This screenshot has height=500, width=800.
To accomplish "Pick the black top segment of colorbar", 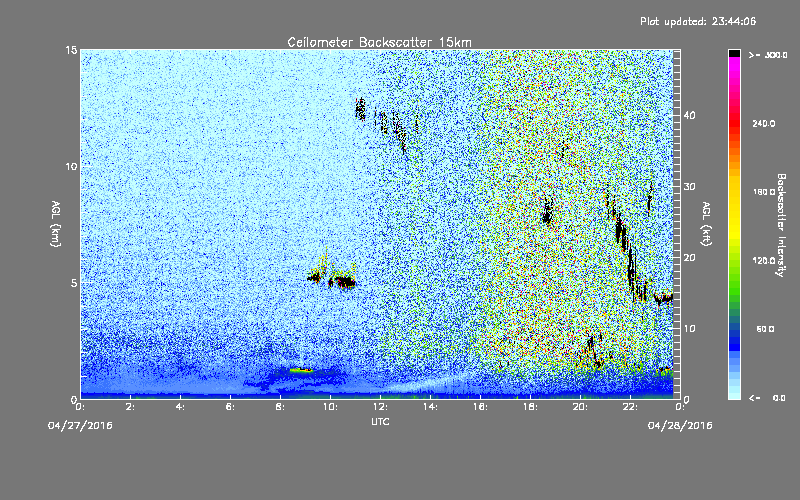I will coord(734,53).
